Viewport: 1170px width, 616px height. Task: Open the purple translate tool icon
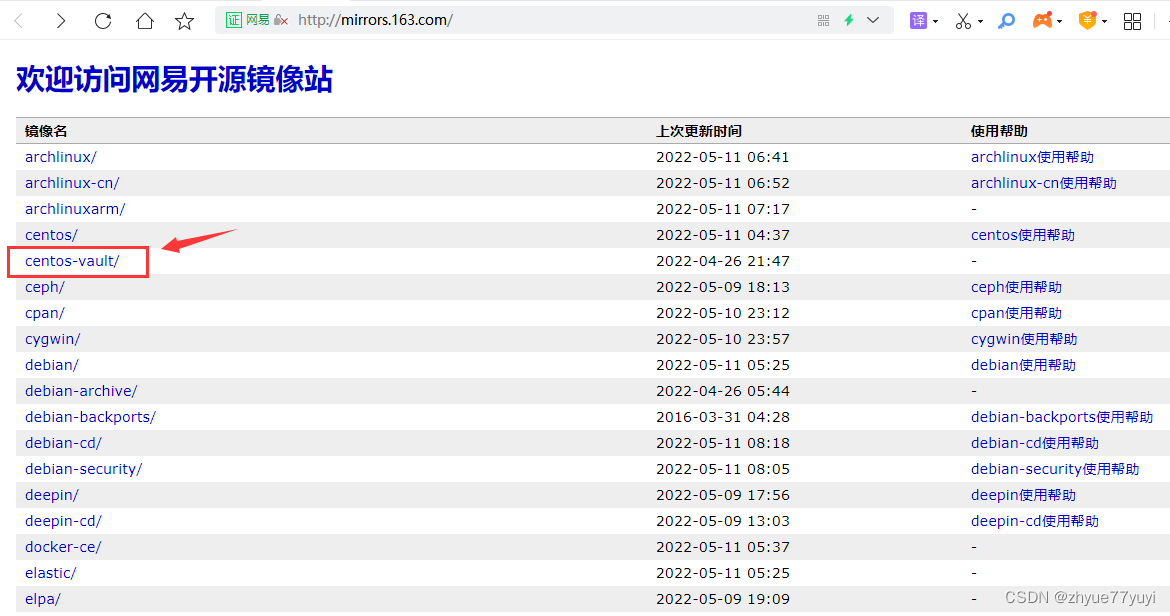point(918,21)
